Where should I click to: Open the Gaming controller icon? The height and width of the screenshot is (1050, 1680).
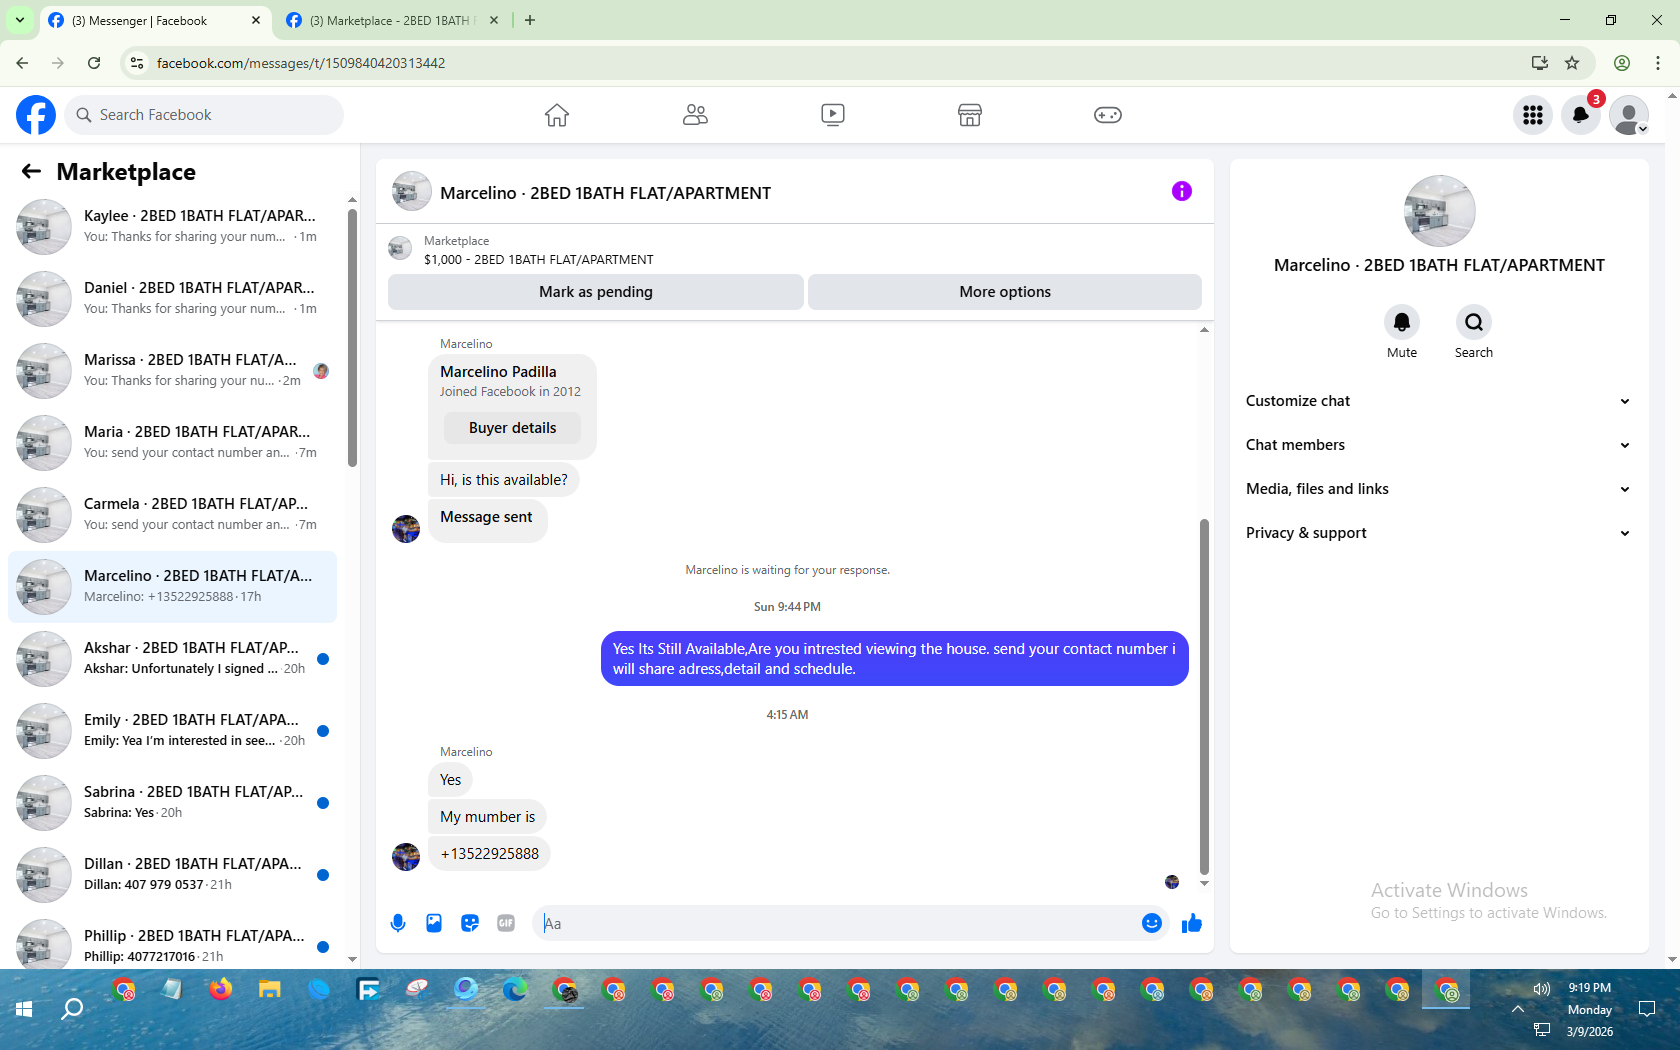pos(1108,115)
